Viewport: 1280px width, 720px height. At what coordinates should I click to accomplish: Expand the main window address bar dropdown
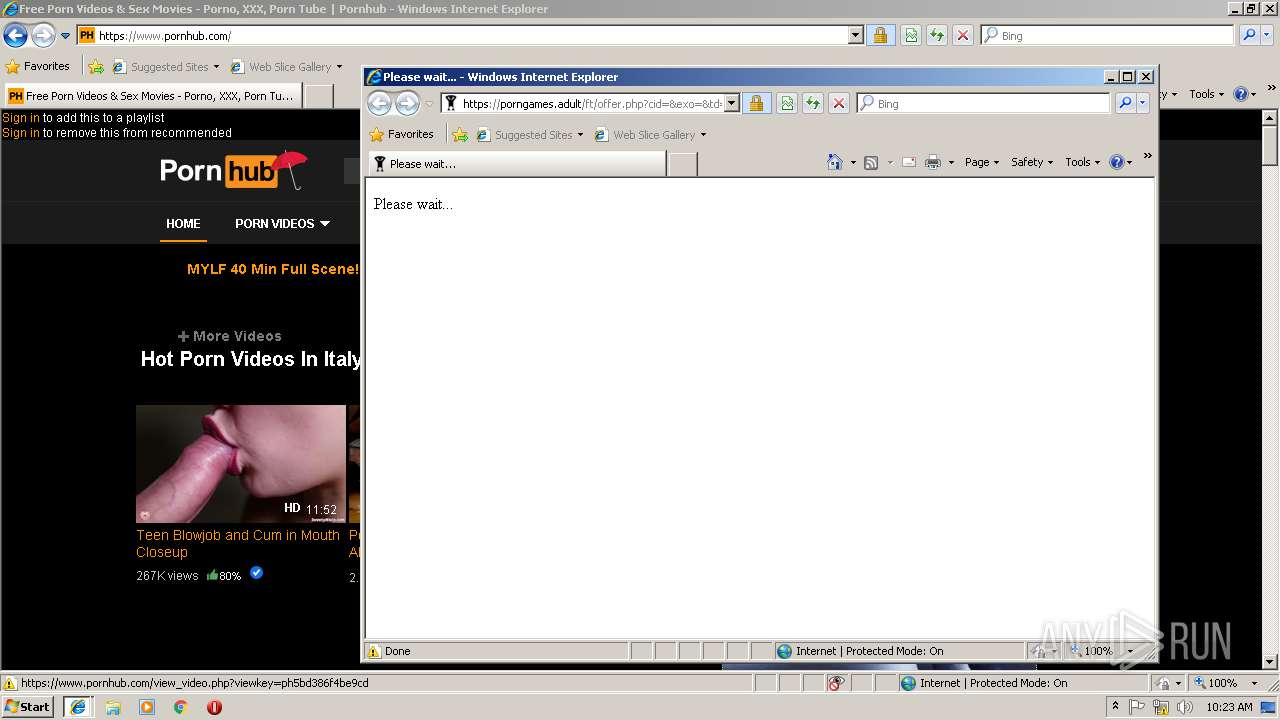point(855,36)
